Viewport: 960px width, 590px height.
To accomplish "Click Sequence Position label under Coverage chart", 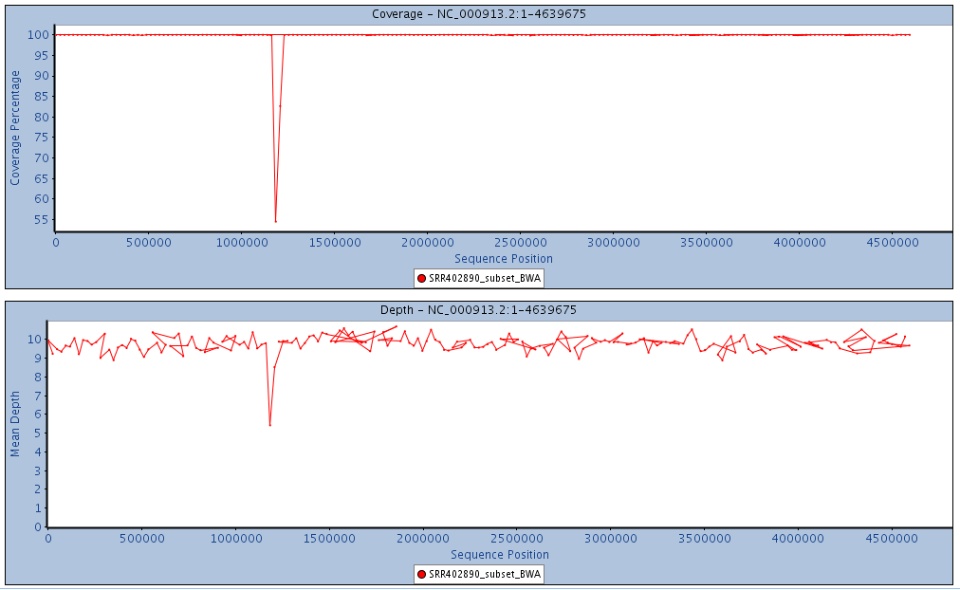I will (x=503, y=258).
